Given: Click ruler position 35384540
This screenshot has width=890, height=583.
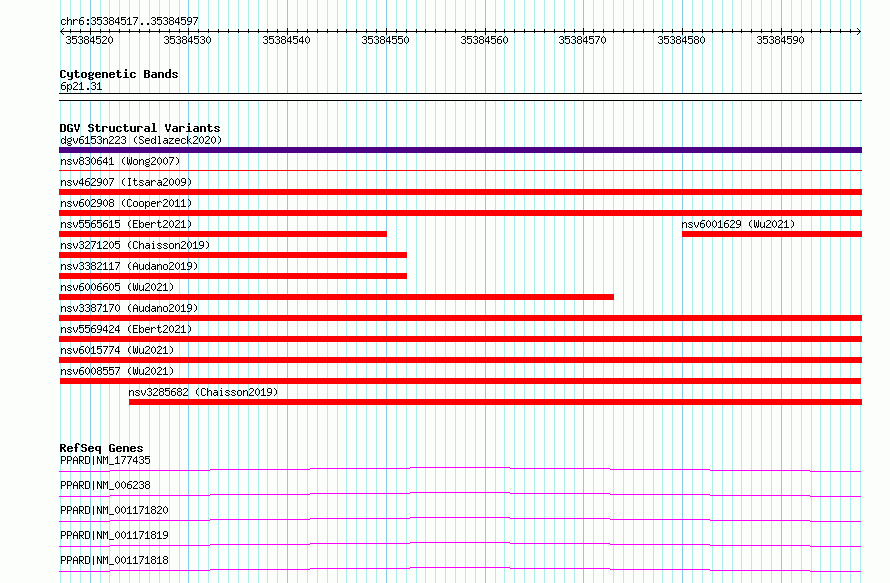Looking at the screenshot, I should tap(287, 40).
